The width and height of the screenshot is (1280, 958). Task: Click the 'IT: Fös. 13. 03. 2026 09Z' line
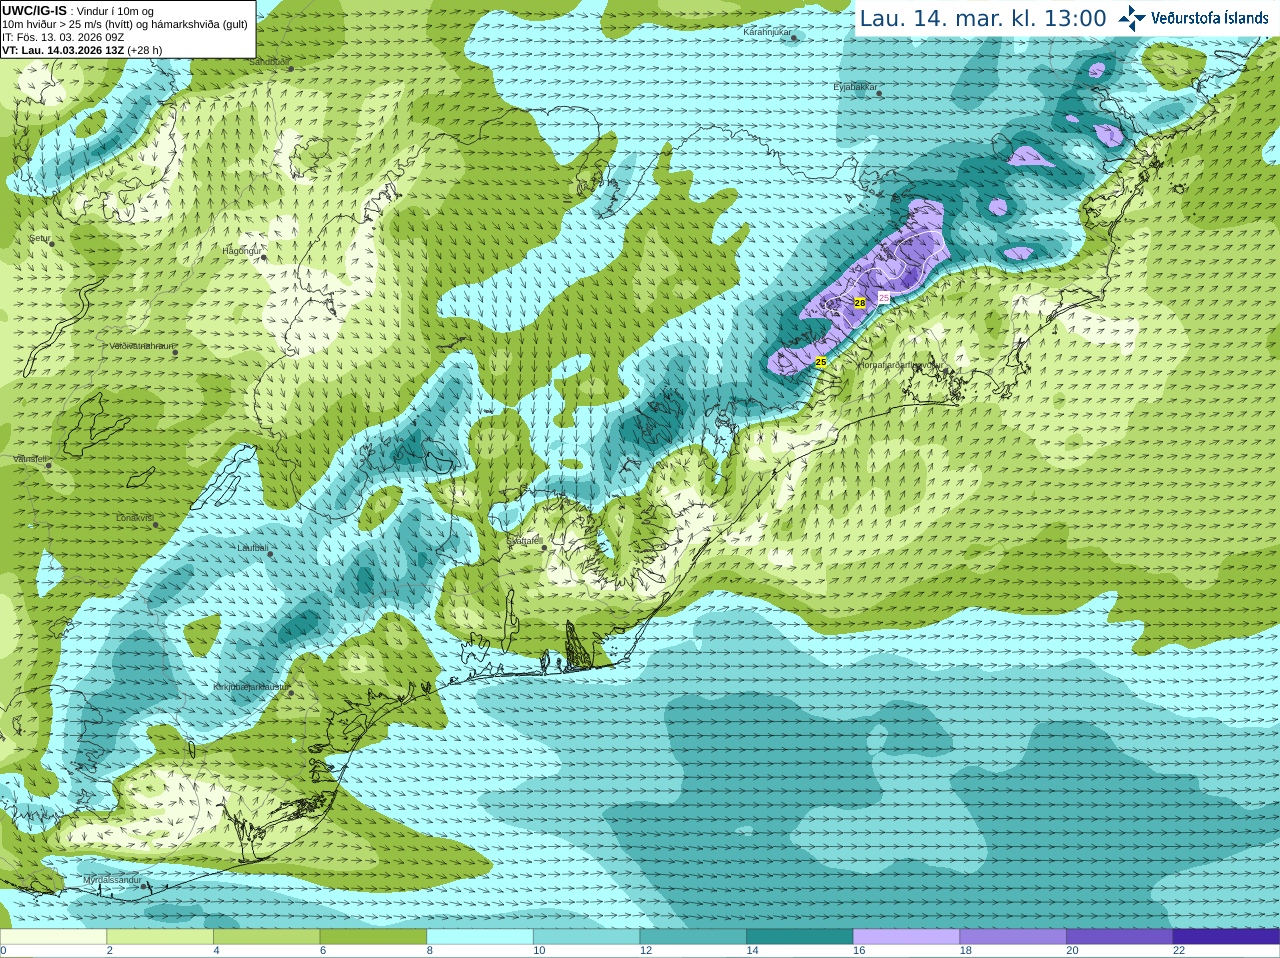click(x=63, y=37)
